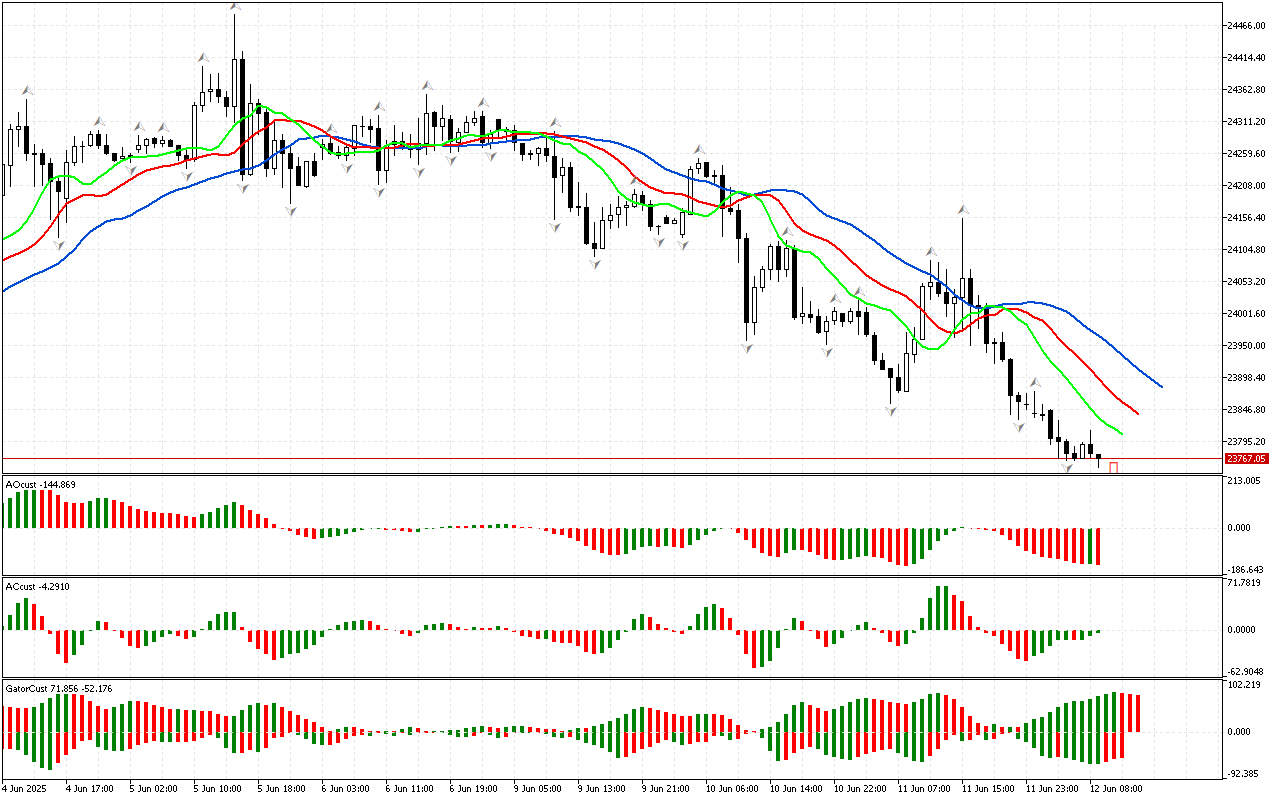This screenshot has width=1280, height=800.
Task: Select the down fractal below the 9 Jun 13:00 low
Action: [x=595, y=263]
